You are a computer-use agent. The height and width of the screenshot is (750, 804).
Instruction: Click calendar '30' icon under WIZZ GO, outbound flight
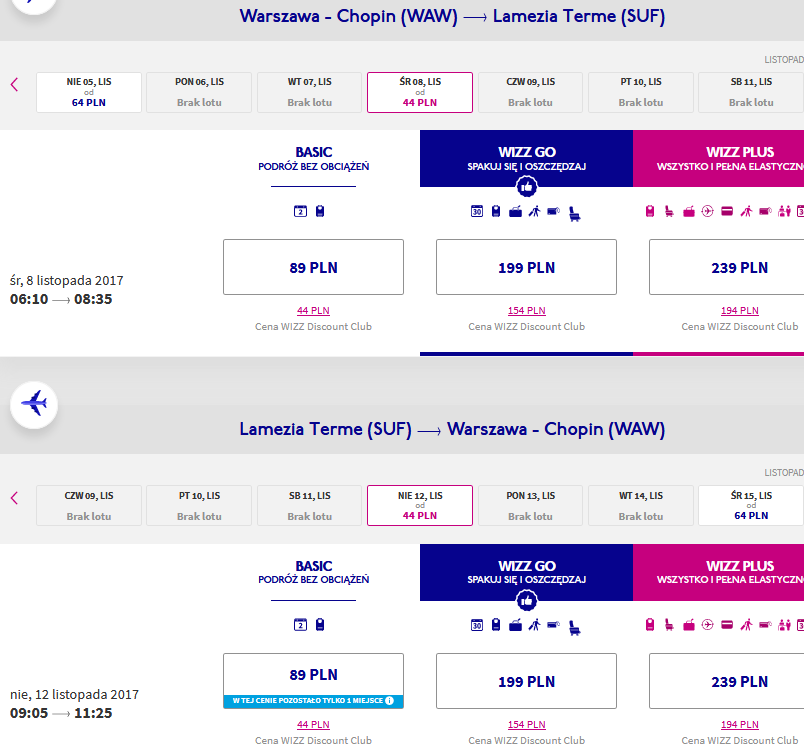[x=477, y=211]
